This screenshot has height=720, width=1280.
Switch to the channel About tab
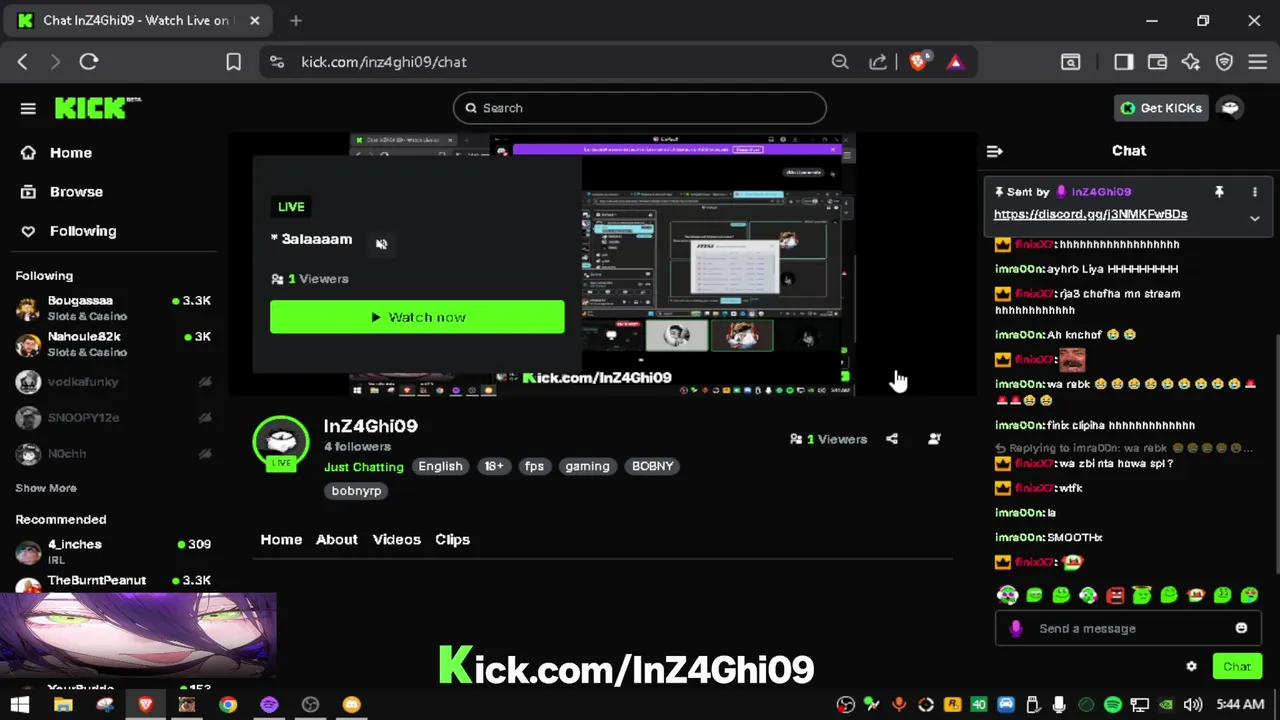click(337, 540)
